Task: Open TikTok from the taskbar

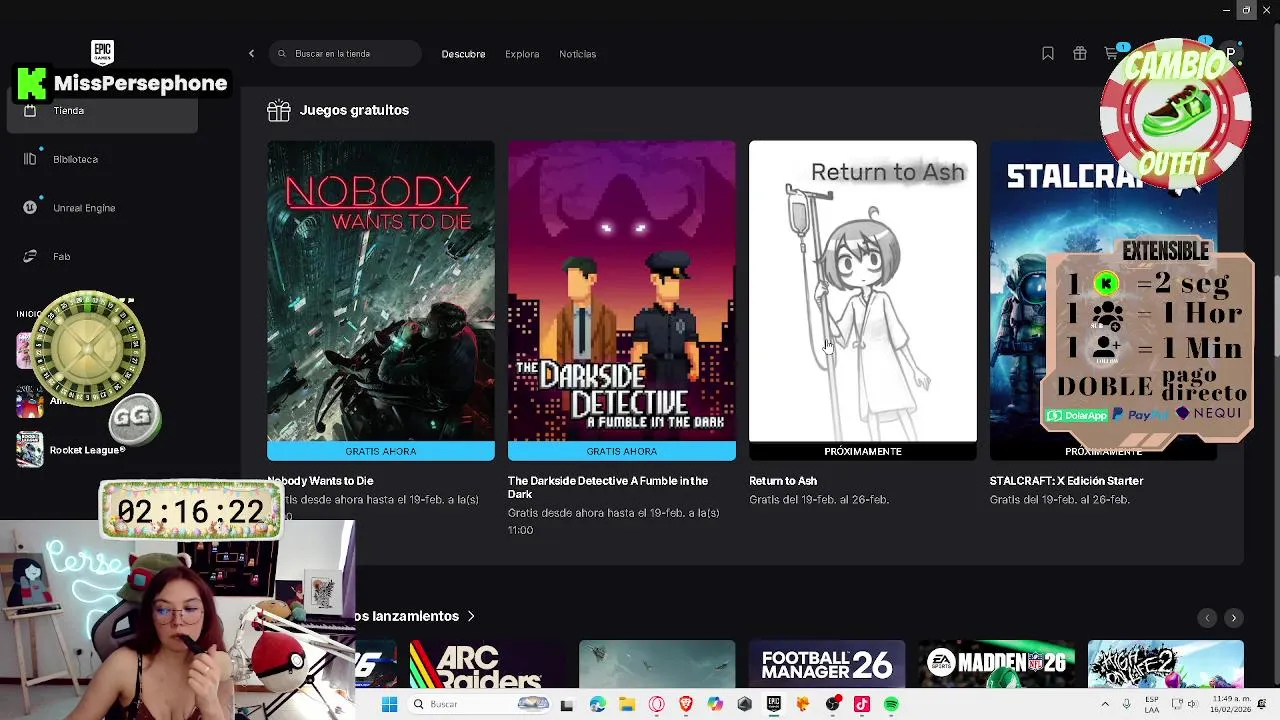Action: [x=862, y=704]
